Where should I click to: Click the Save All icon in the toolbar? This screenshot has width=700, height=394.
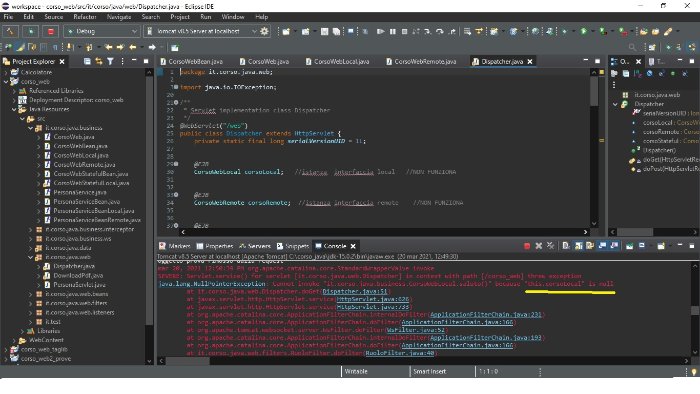[336, 31]
